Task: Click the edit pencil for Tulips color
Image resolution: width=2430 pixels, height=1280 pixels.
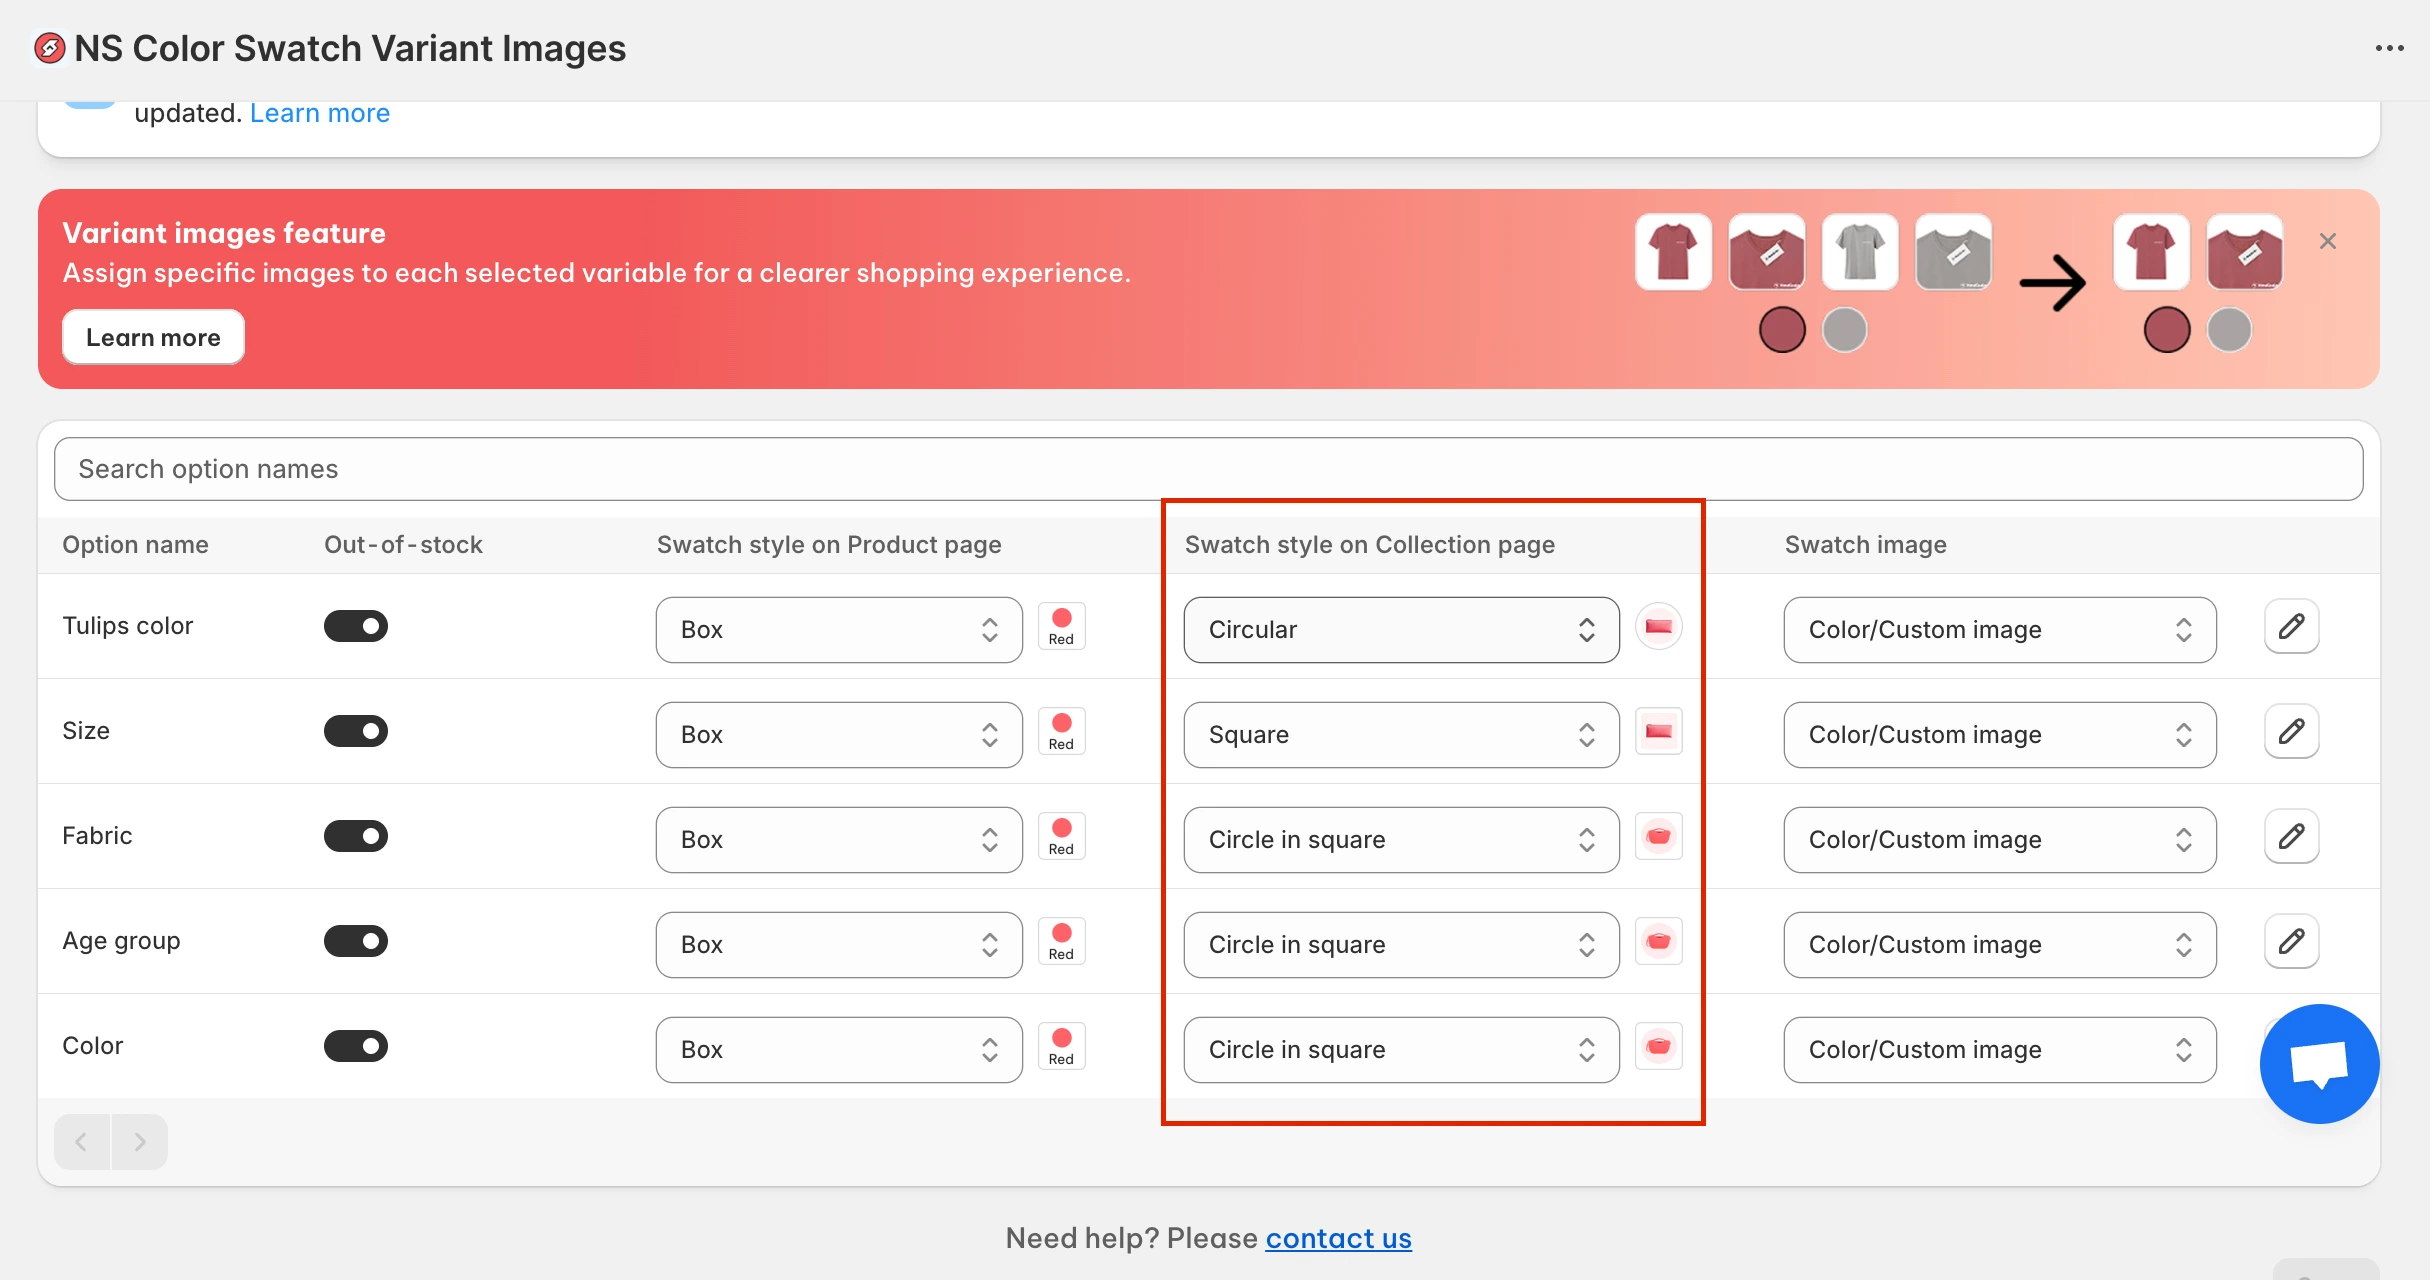Action: tap(2291, 627)
